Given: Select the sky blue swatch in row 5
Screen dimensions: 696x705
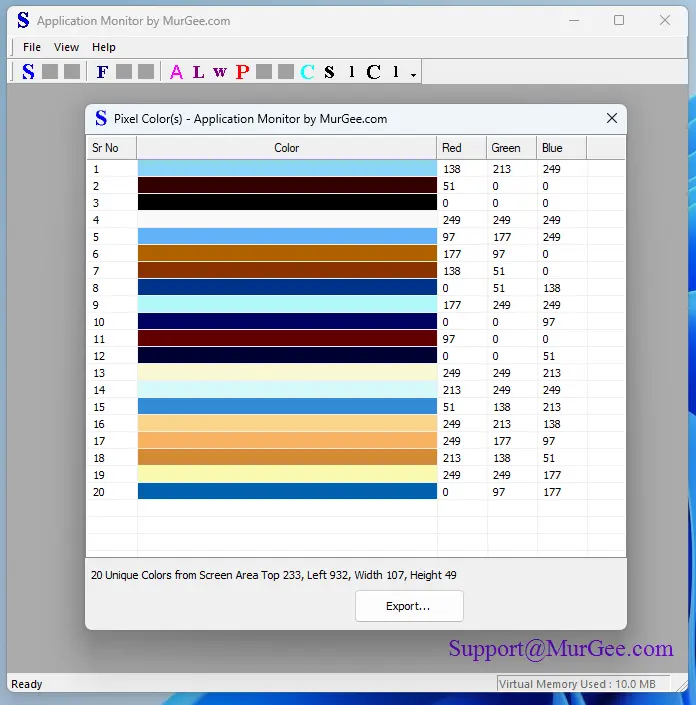Looking at the screenshot, I should [x=287, y=236].
